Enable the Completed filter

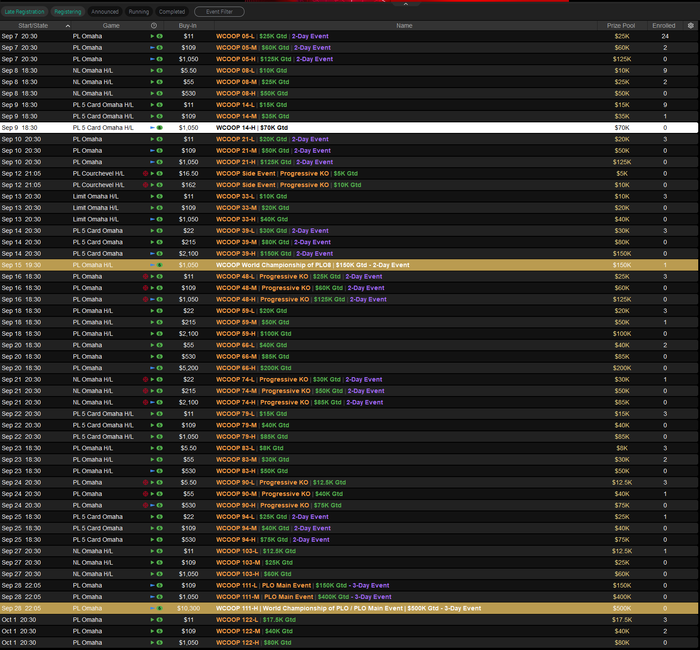click(172, 12)
